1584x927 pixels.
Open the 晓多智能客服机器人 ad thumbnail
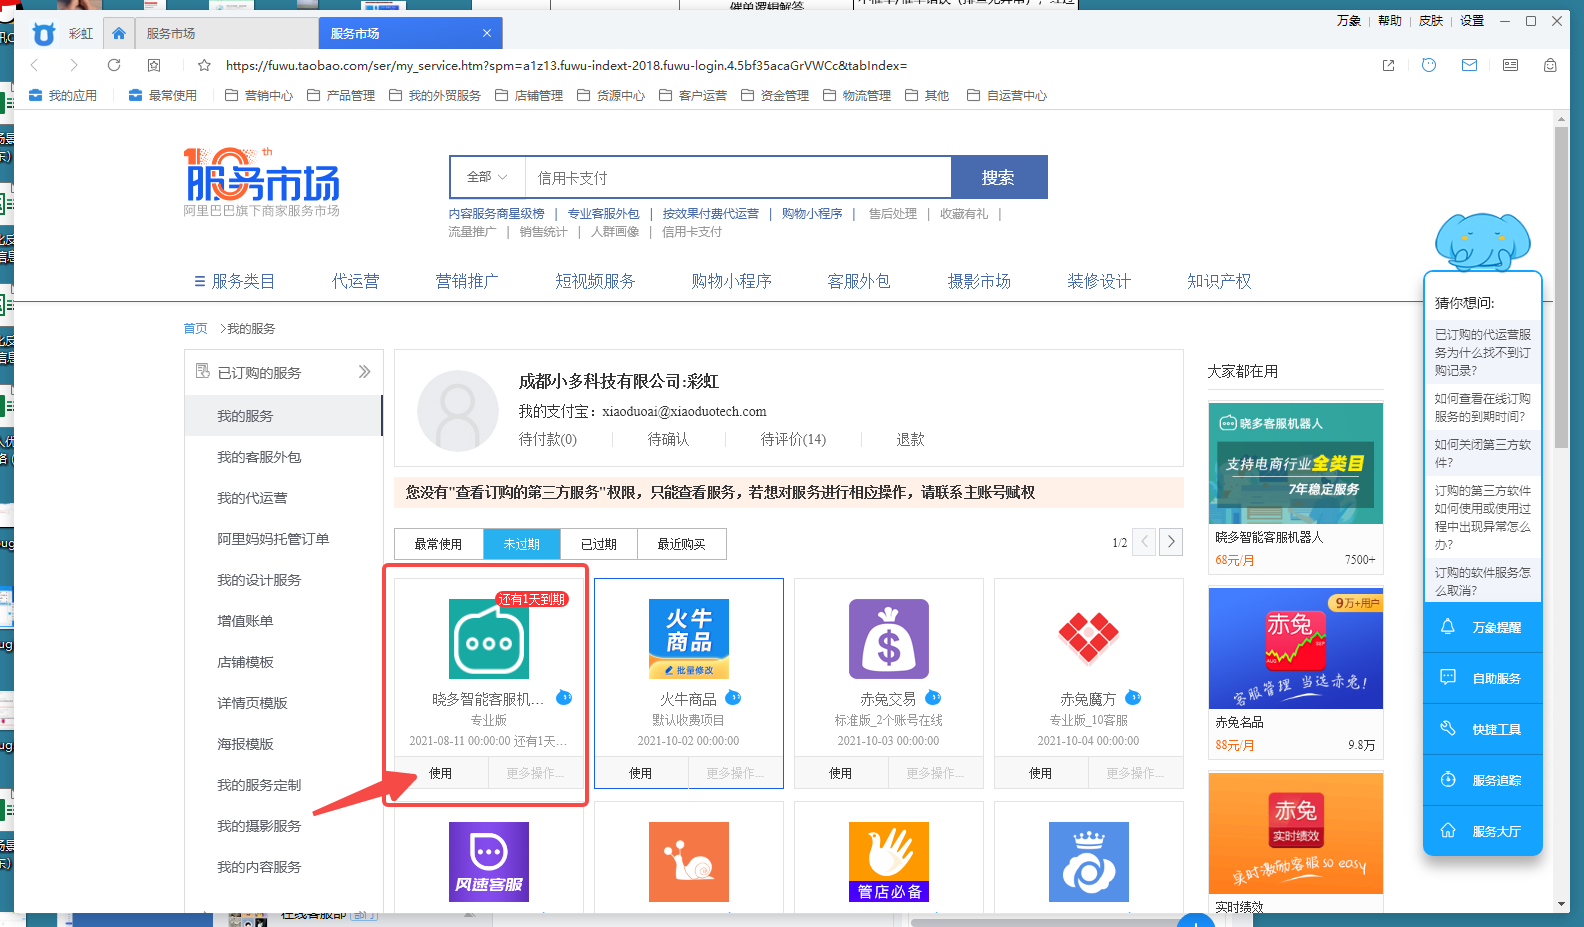click(1296, 463)
